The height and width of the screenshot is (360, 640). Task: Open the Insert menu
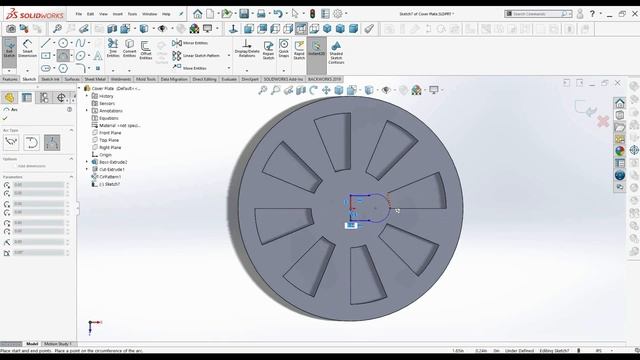tap(118, 14)
